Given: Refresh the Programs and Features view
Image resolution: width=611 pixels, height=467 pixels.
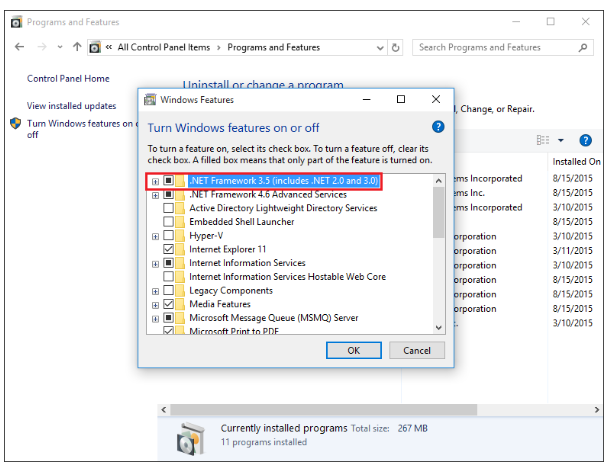Looking at the screenshot, I should (x=396, y=48).
